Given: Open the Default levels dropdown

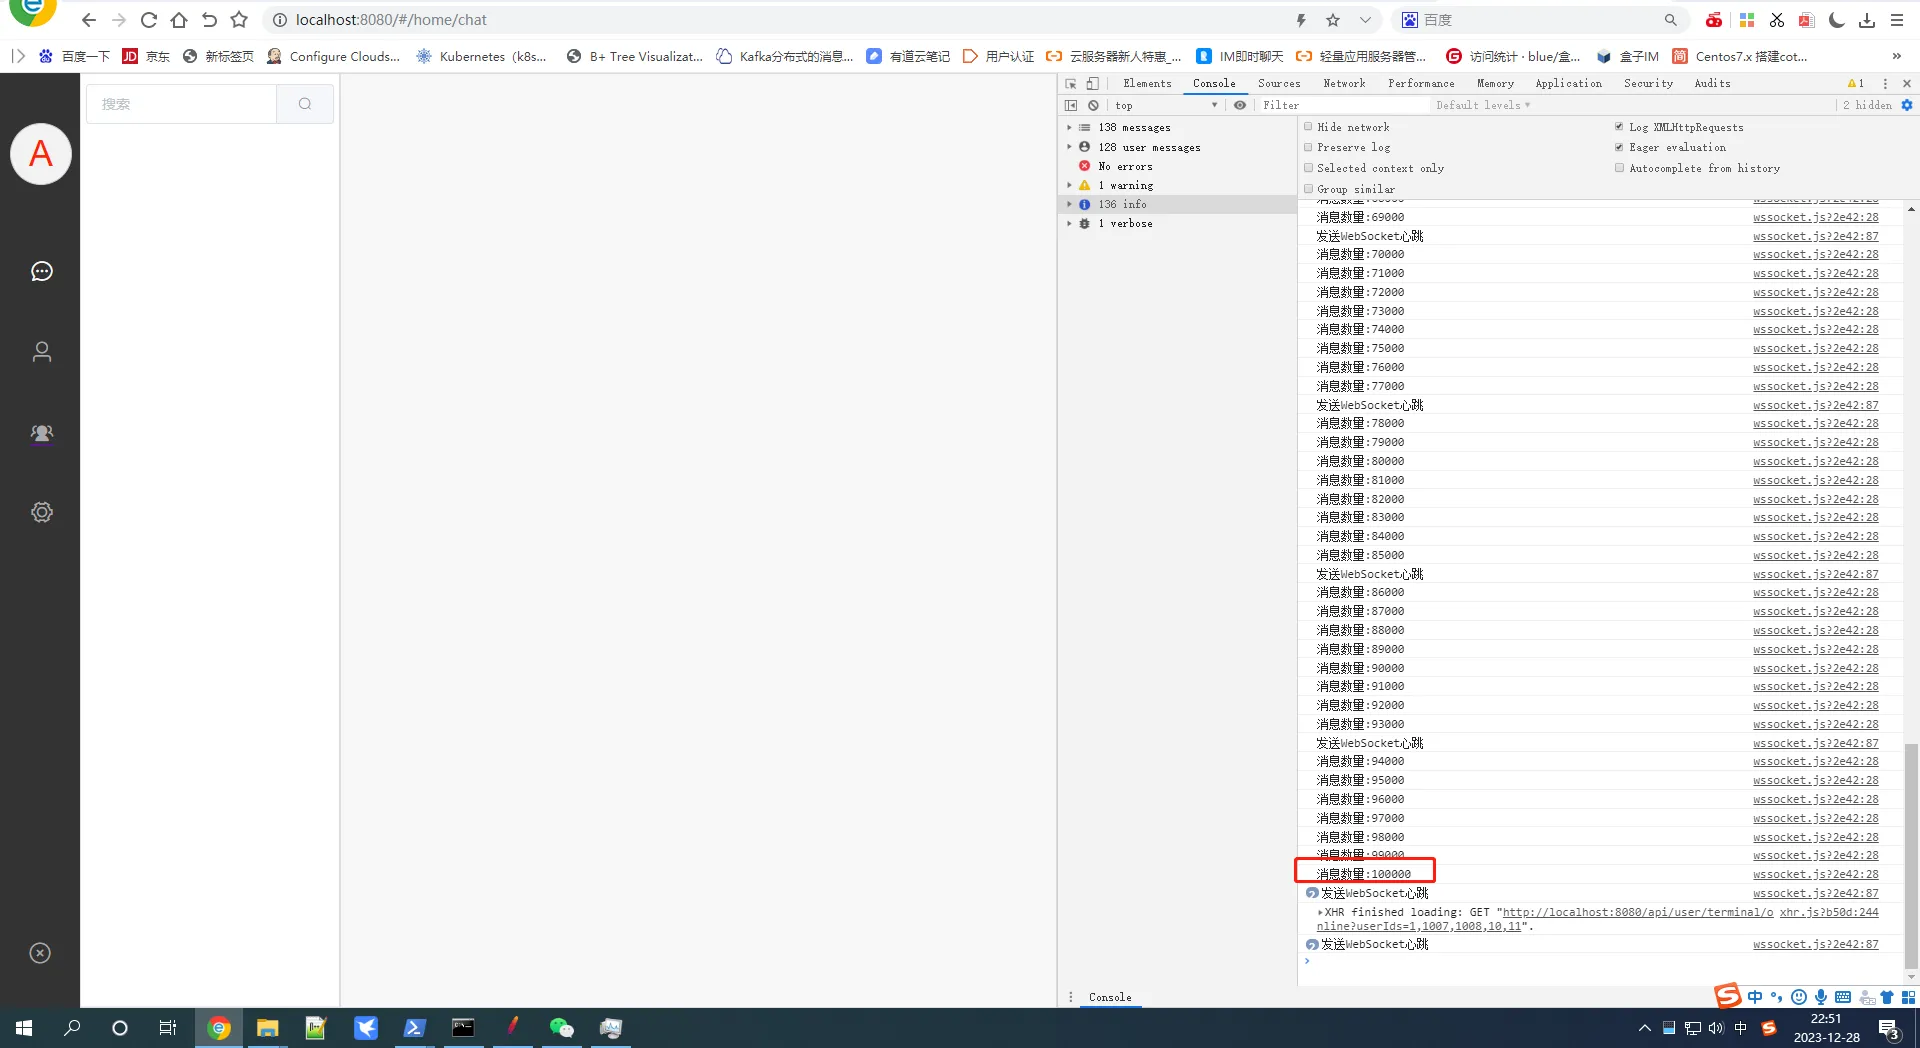Looking at the screenshot, I should click(1482, 105).
